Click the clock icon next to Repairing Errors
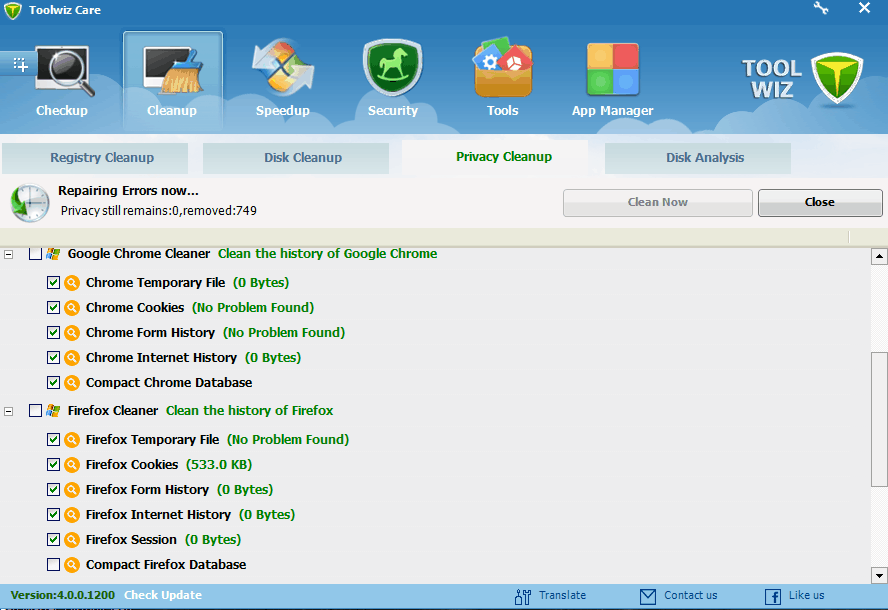Viewport: 888px width, 610px height. 29,203
